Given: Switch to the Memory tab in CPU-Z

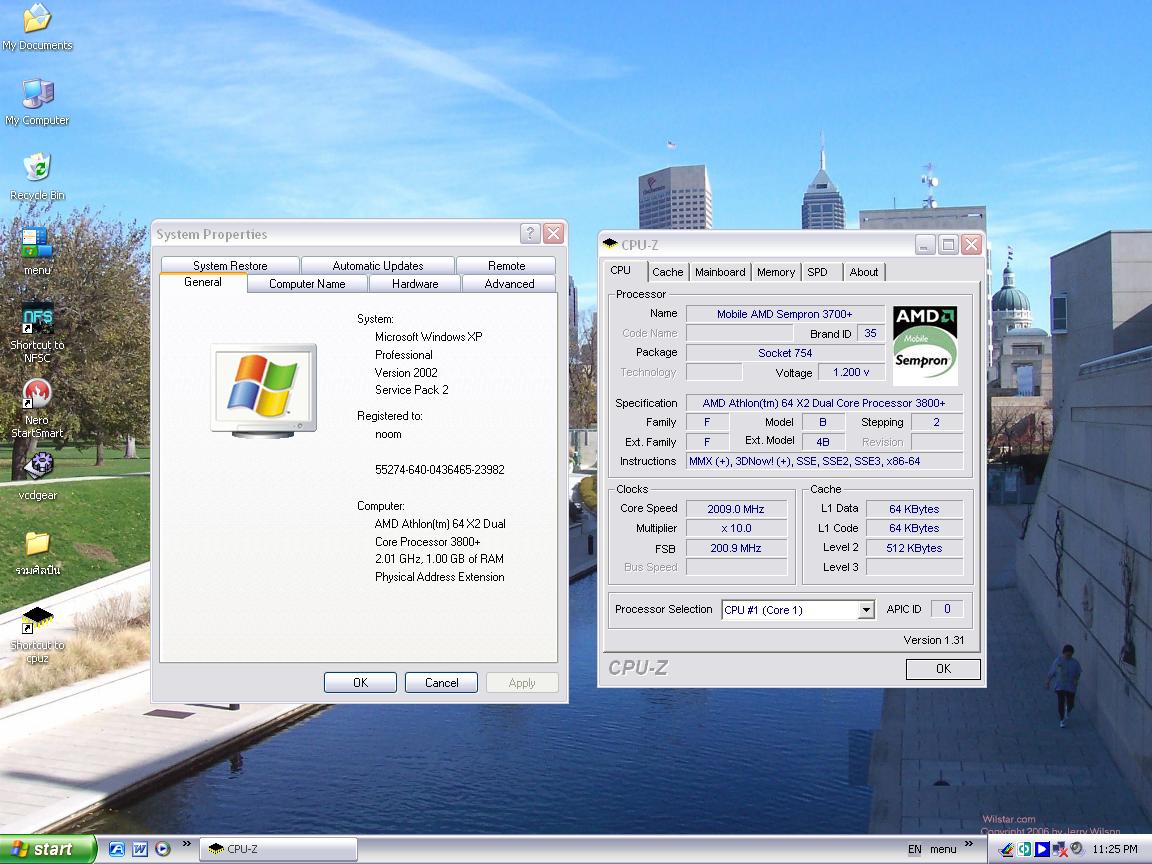Looking at the screenshot, I should point(776,272).
